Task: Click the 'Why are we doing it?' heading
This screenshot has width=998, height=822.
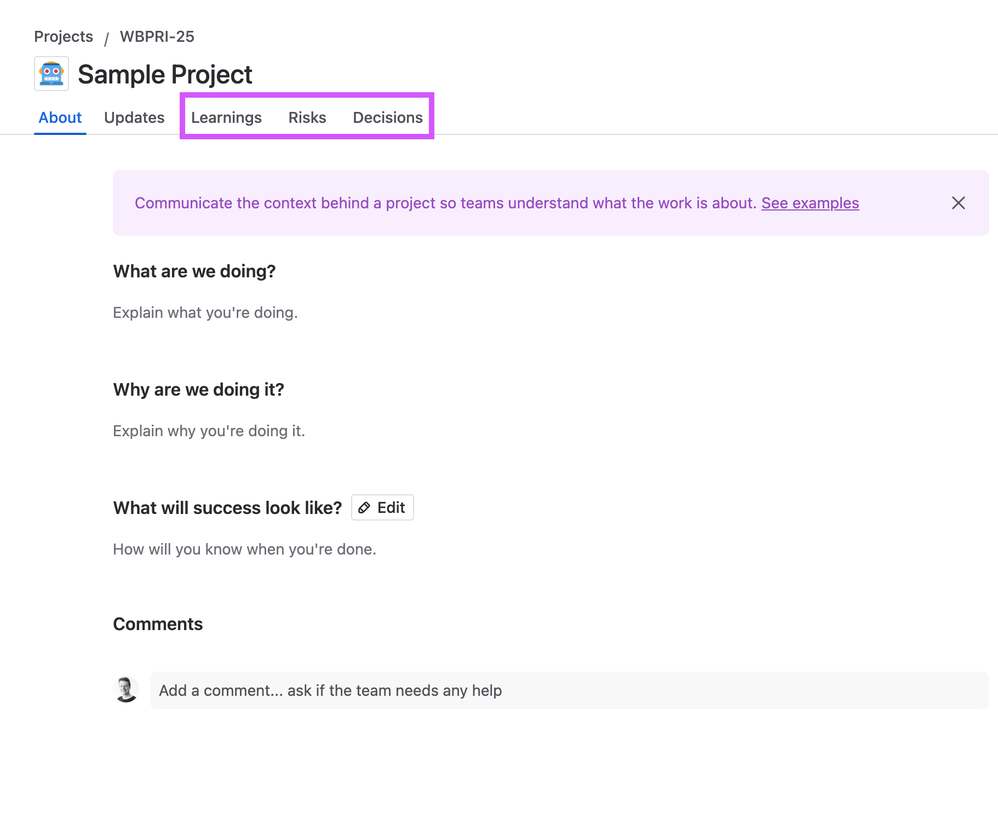Action: (199, 390)
